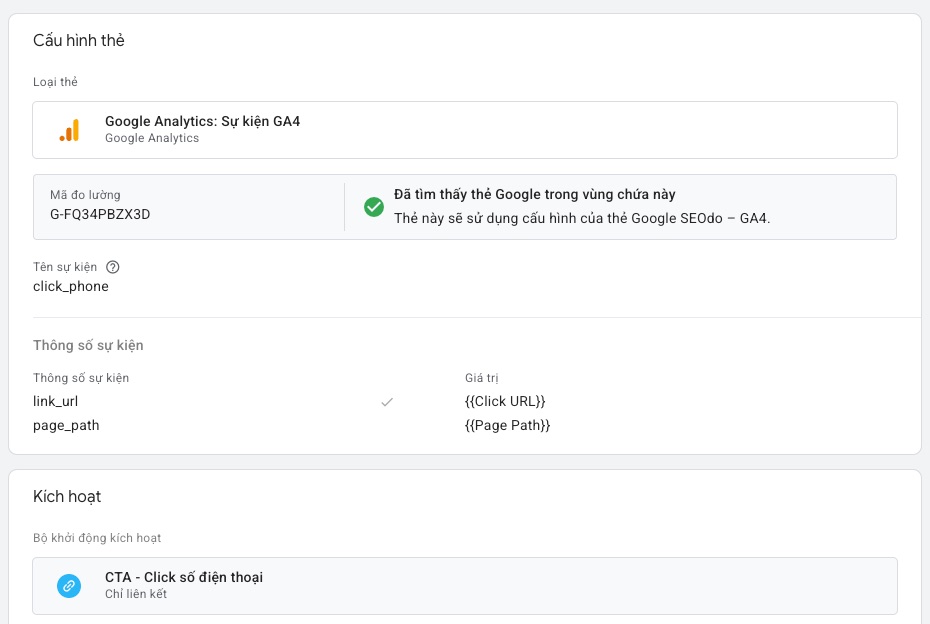
Task: Click the grey checkmark beside link_url
Action: coord(387,402)
